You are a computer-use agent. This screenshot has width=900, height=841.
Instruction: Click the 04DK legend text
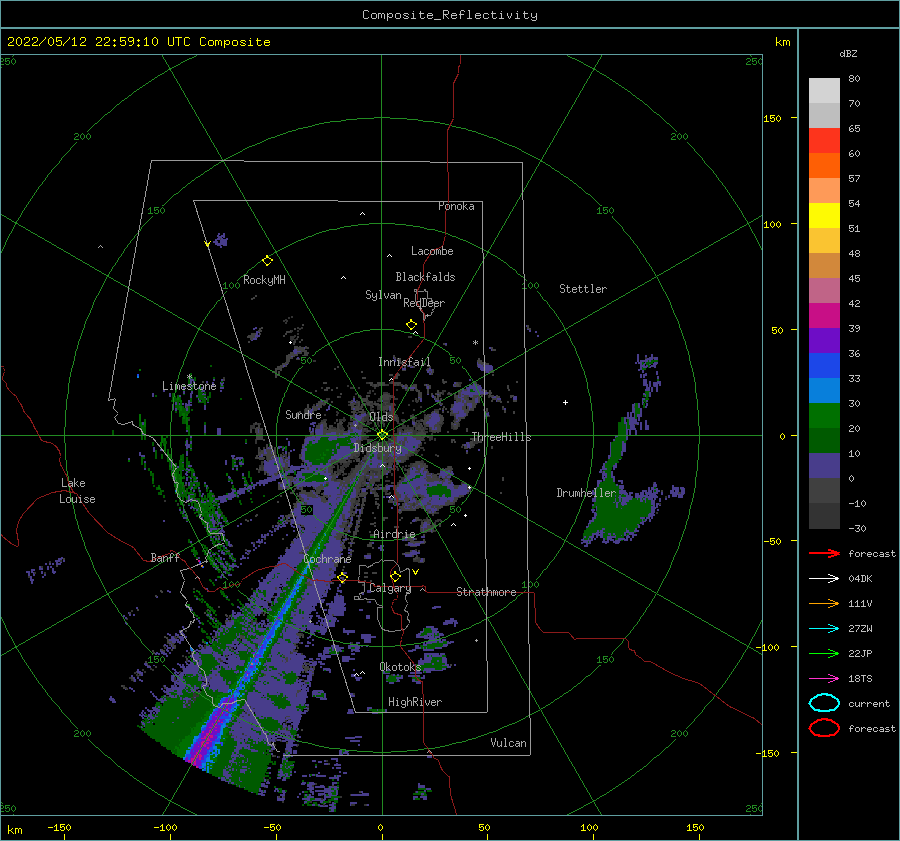tap(860, 579)
